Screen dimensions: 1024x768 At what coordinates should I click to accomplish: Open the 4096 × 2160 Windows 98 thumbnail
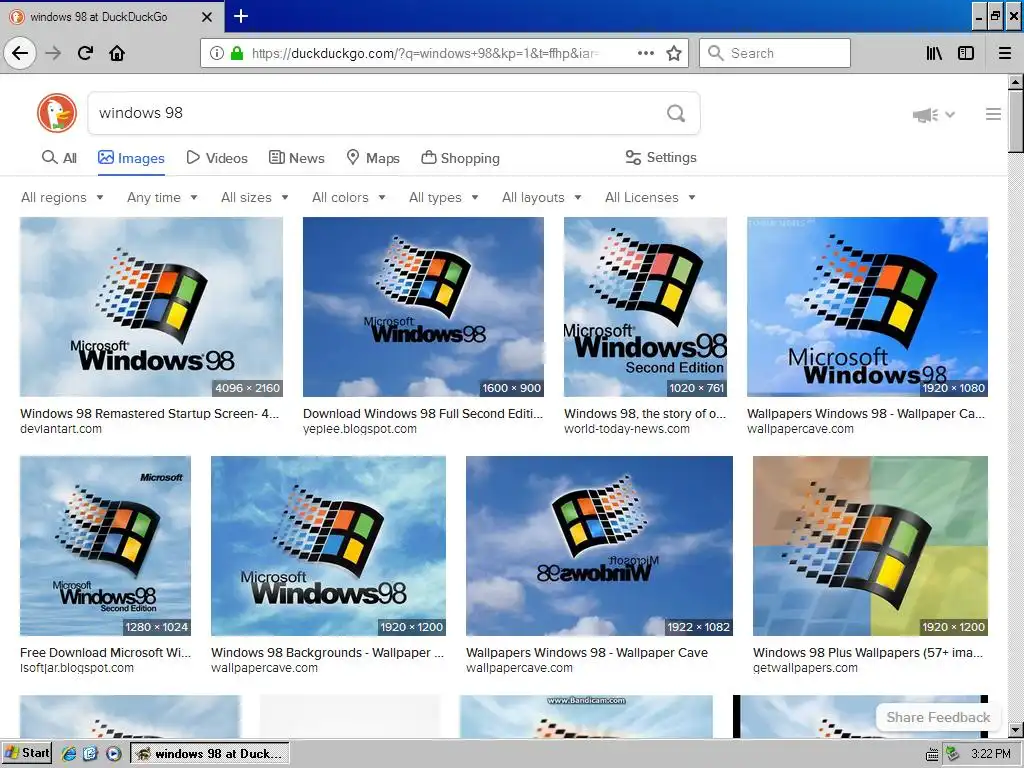[x=152, y=307]
